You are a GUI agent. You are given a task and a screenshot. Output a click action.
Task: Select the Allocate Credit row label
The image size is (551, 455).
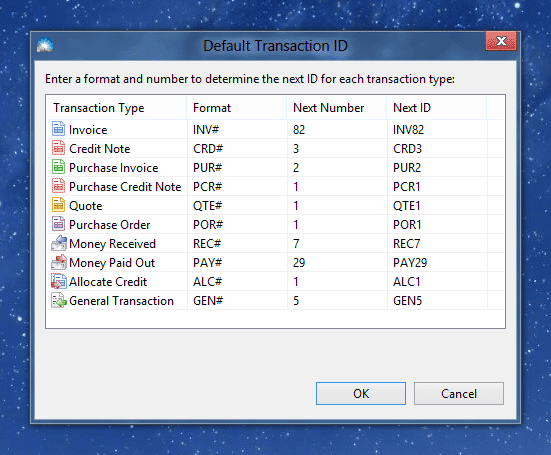tap(108, 281)
